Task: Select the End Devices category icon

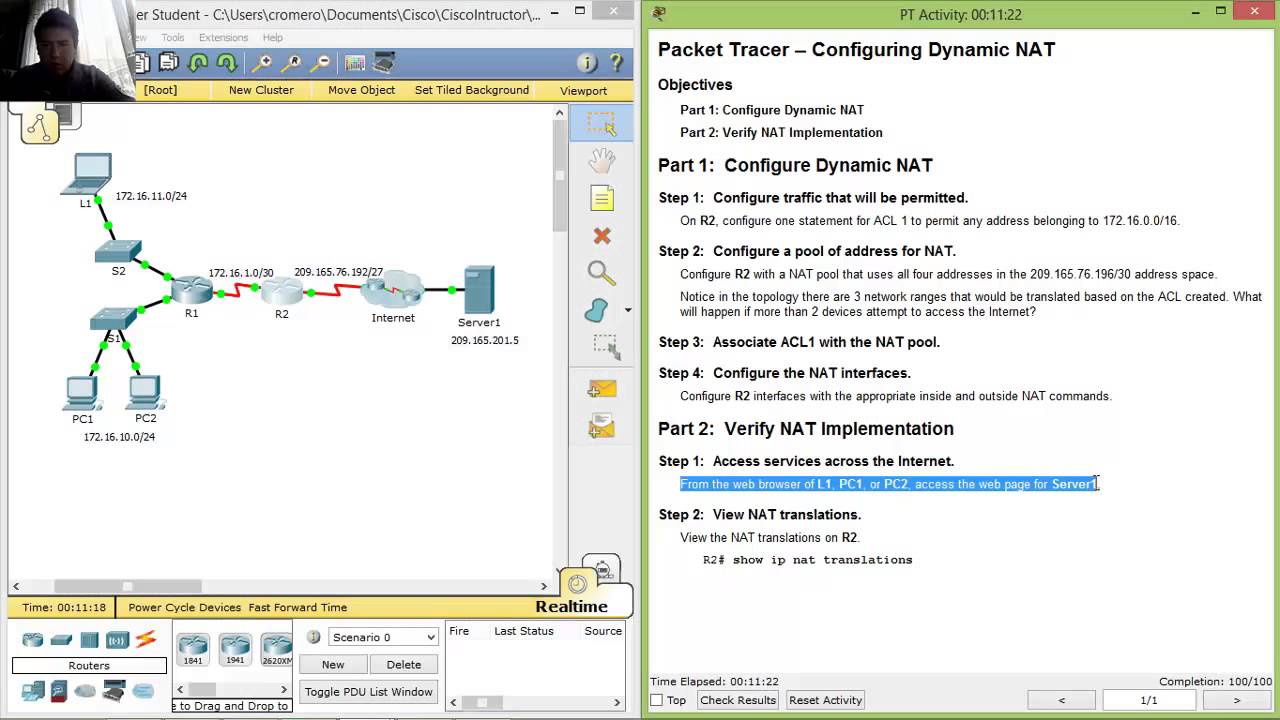Action: pos(33,690)
